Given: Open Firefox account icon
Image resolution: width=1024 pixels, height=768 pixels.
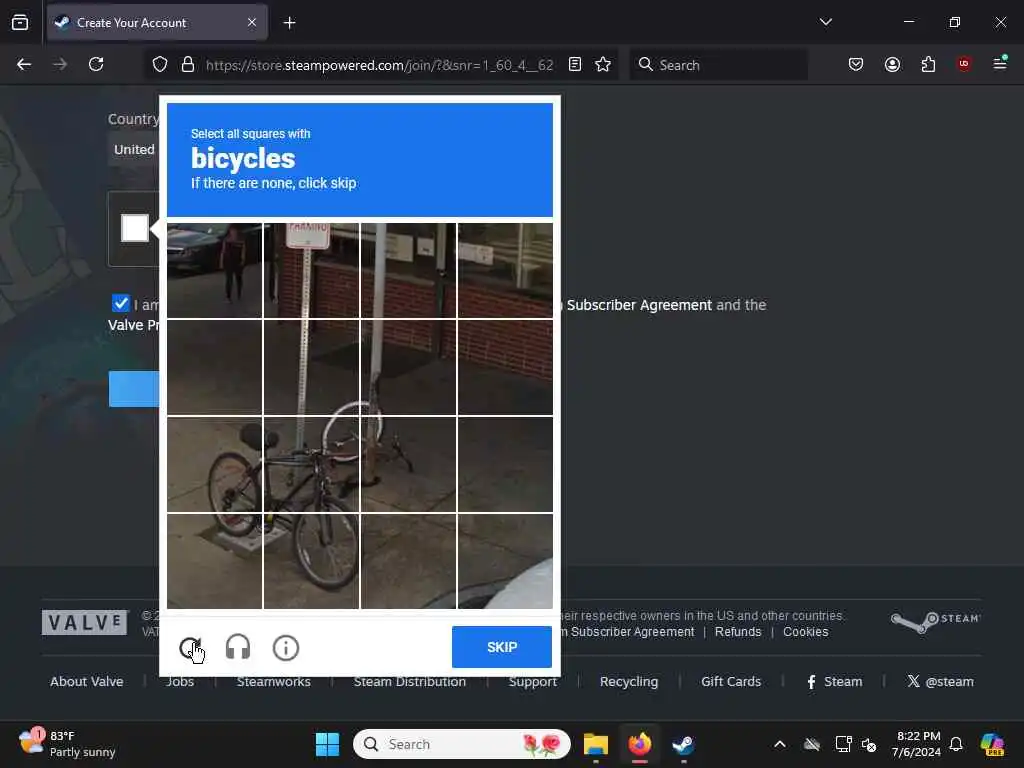Looking at the screenshot, I should tap(892, 64).
